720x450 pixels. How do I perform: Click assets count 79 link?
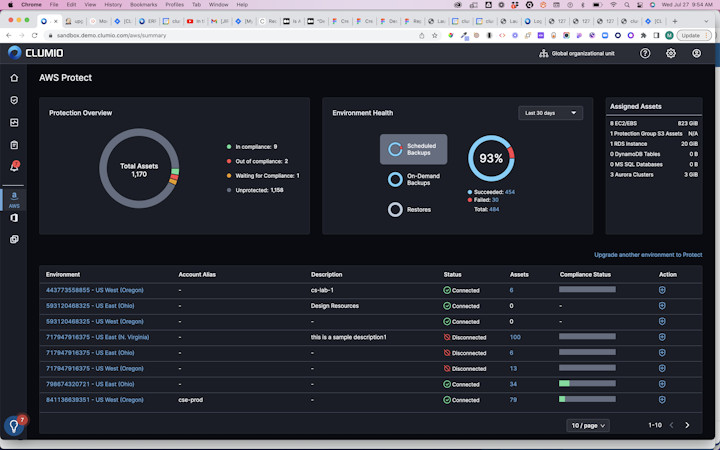513,399
